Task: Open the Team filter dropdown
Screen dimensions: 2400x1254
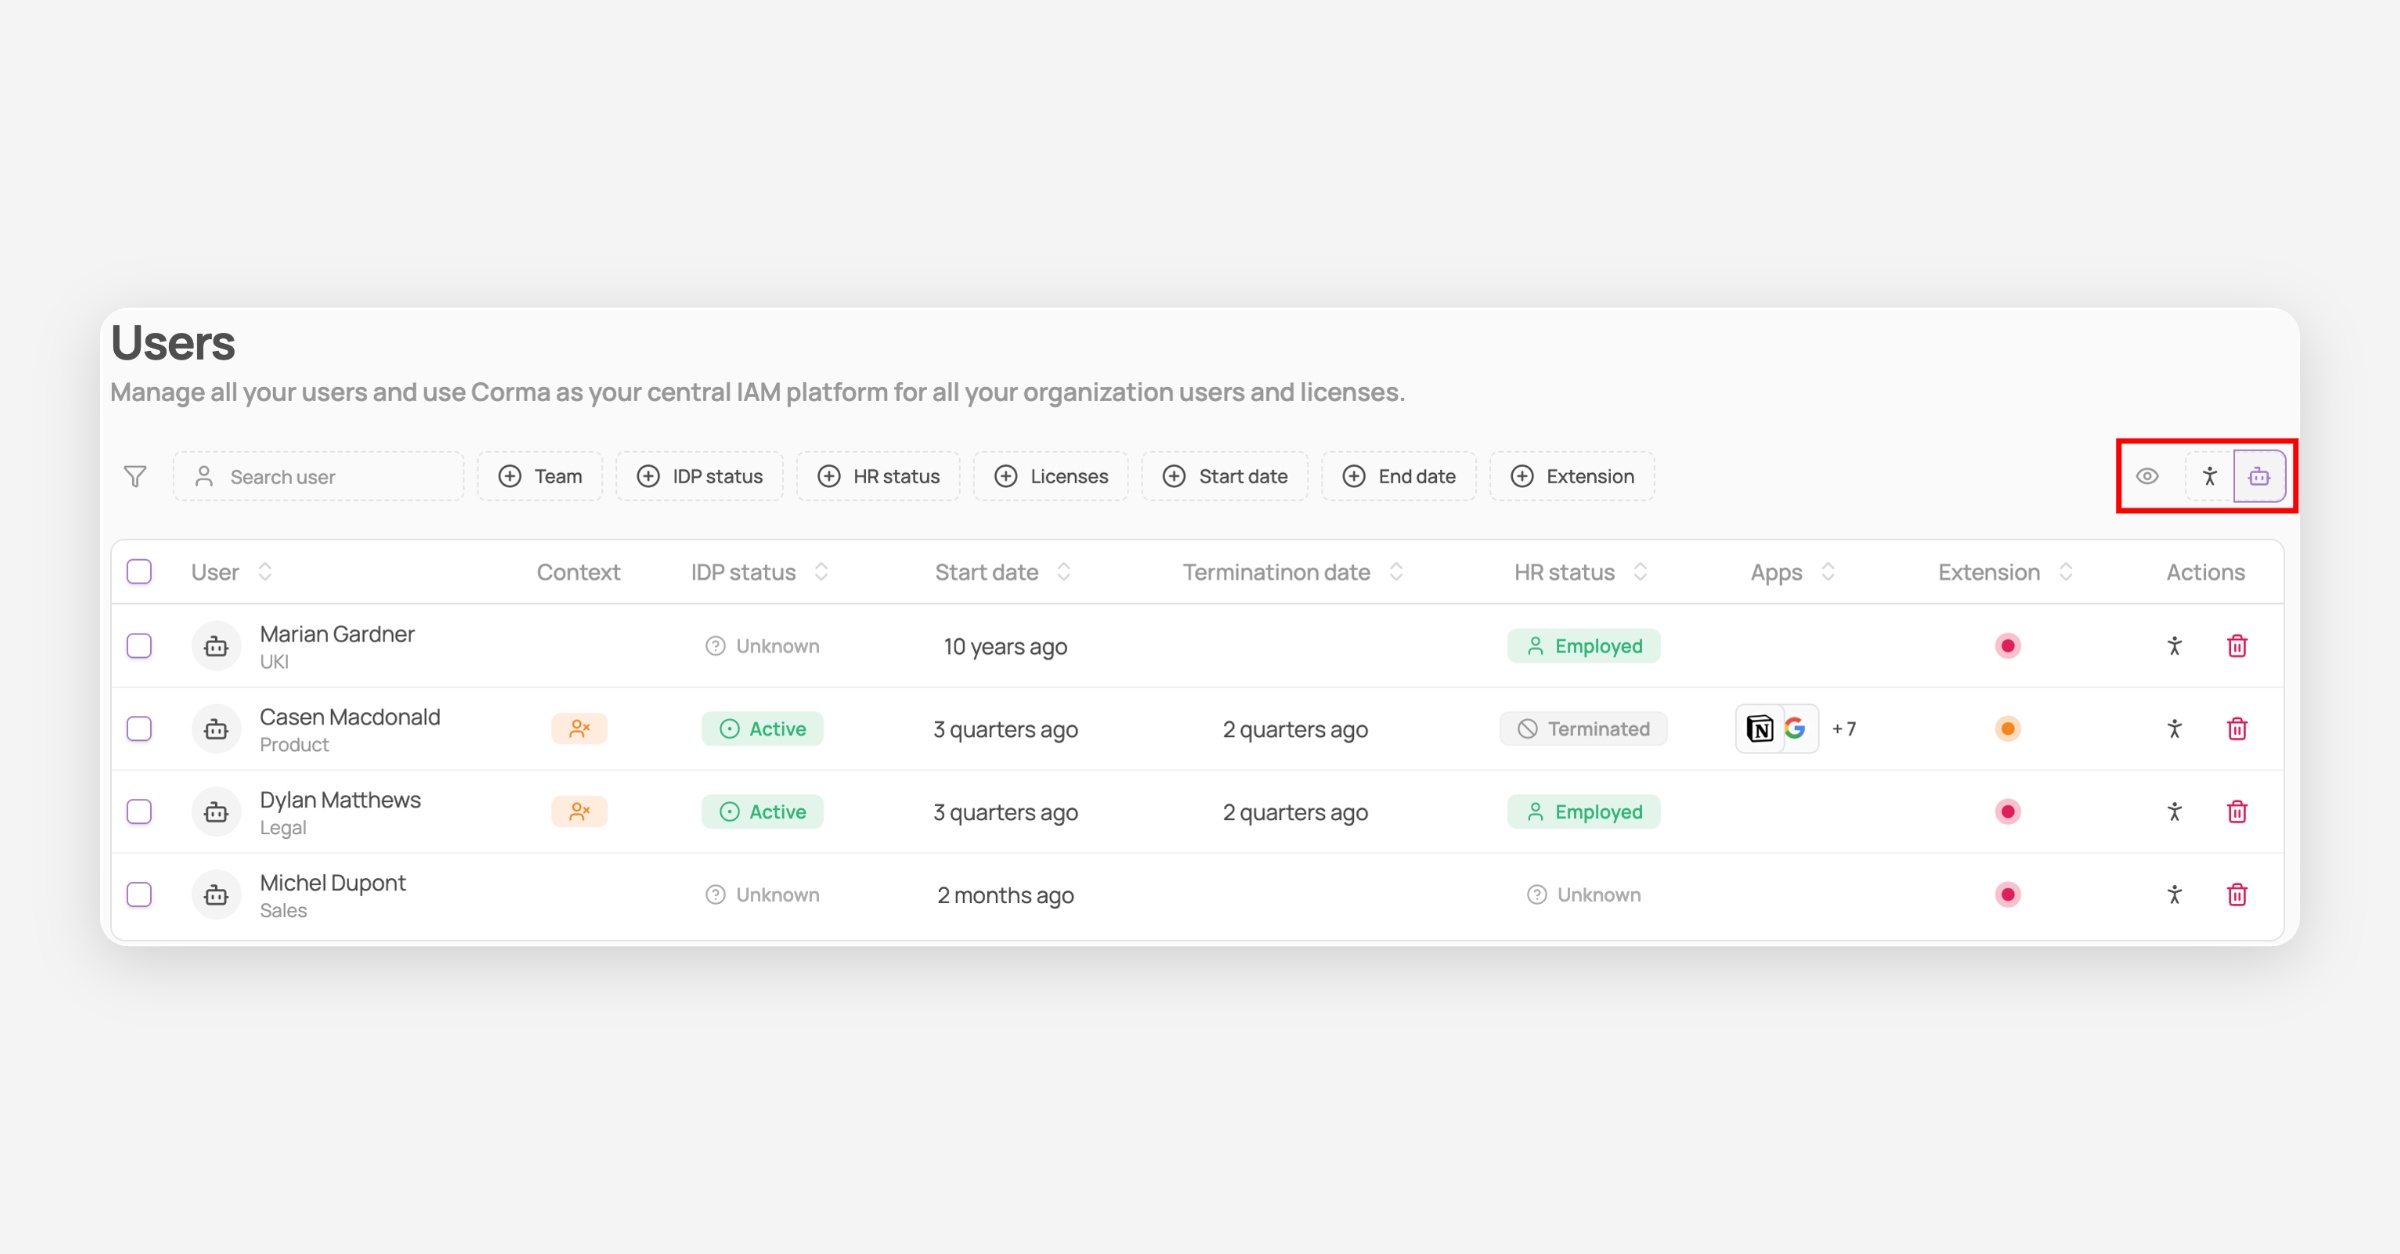Action: [540, 476]
